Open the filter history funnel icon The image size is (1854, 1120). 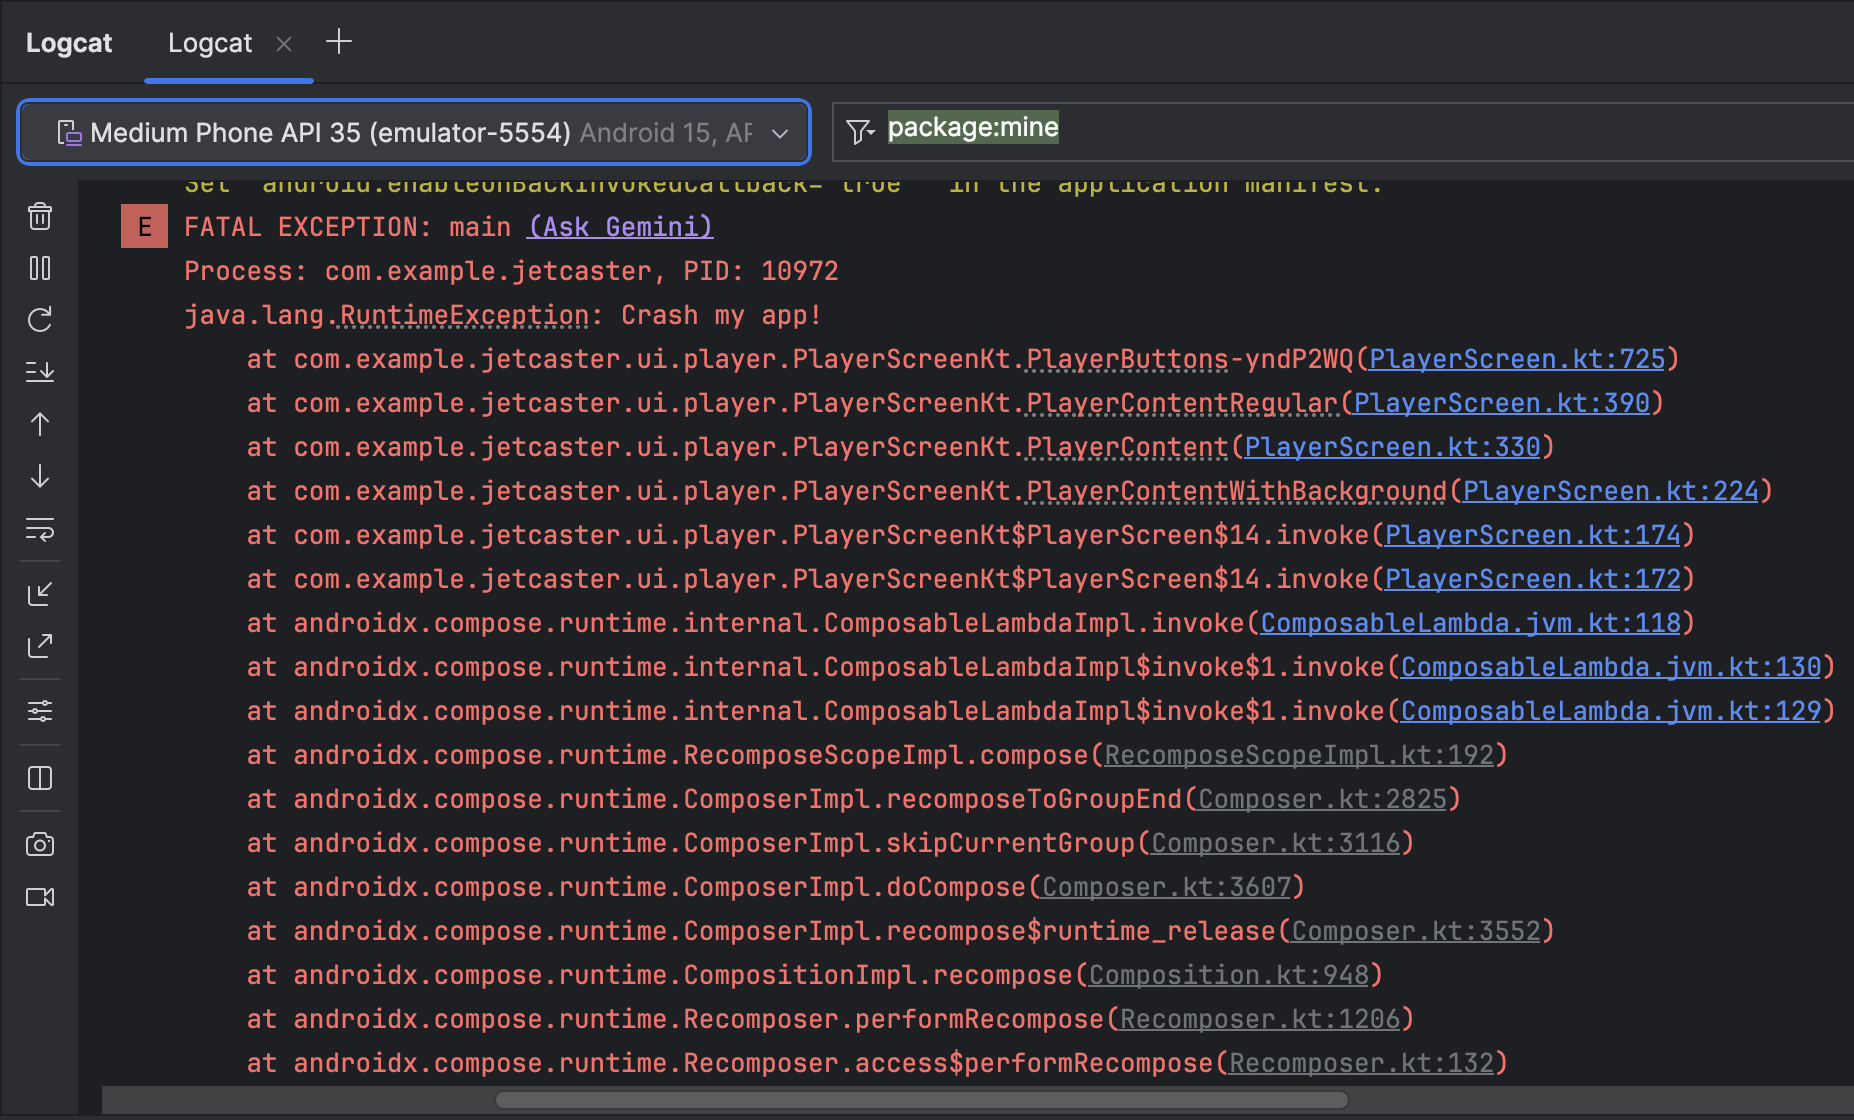point(860,131)
